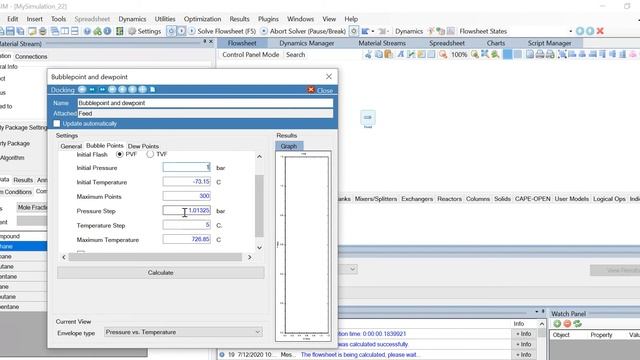Open the Insert menu

pyautogui.click(x=35, y=19)
